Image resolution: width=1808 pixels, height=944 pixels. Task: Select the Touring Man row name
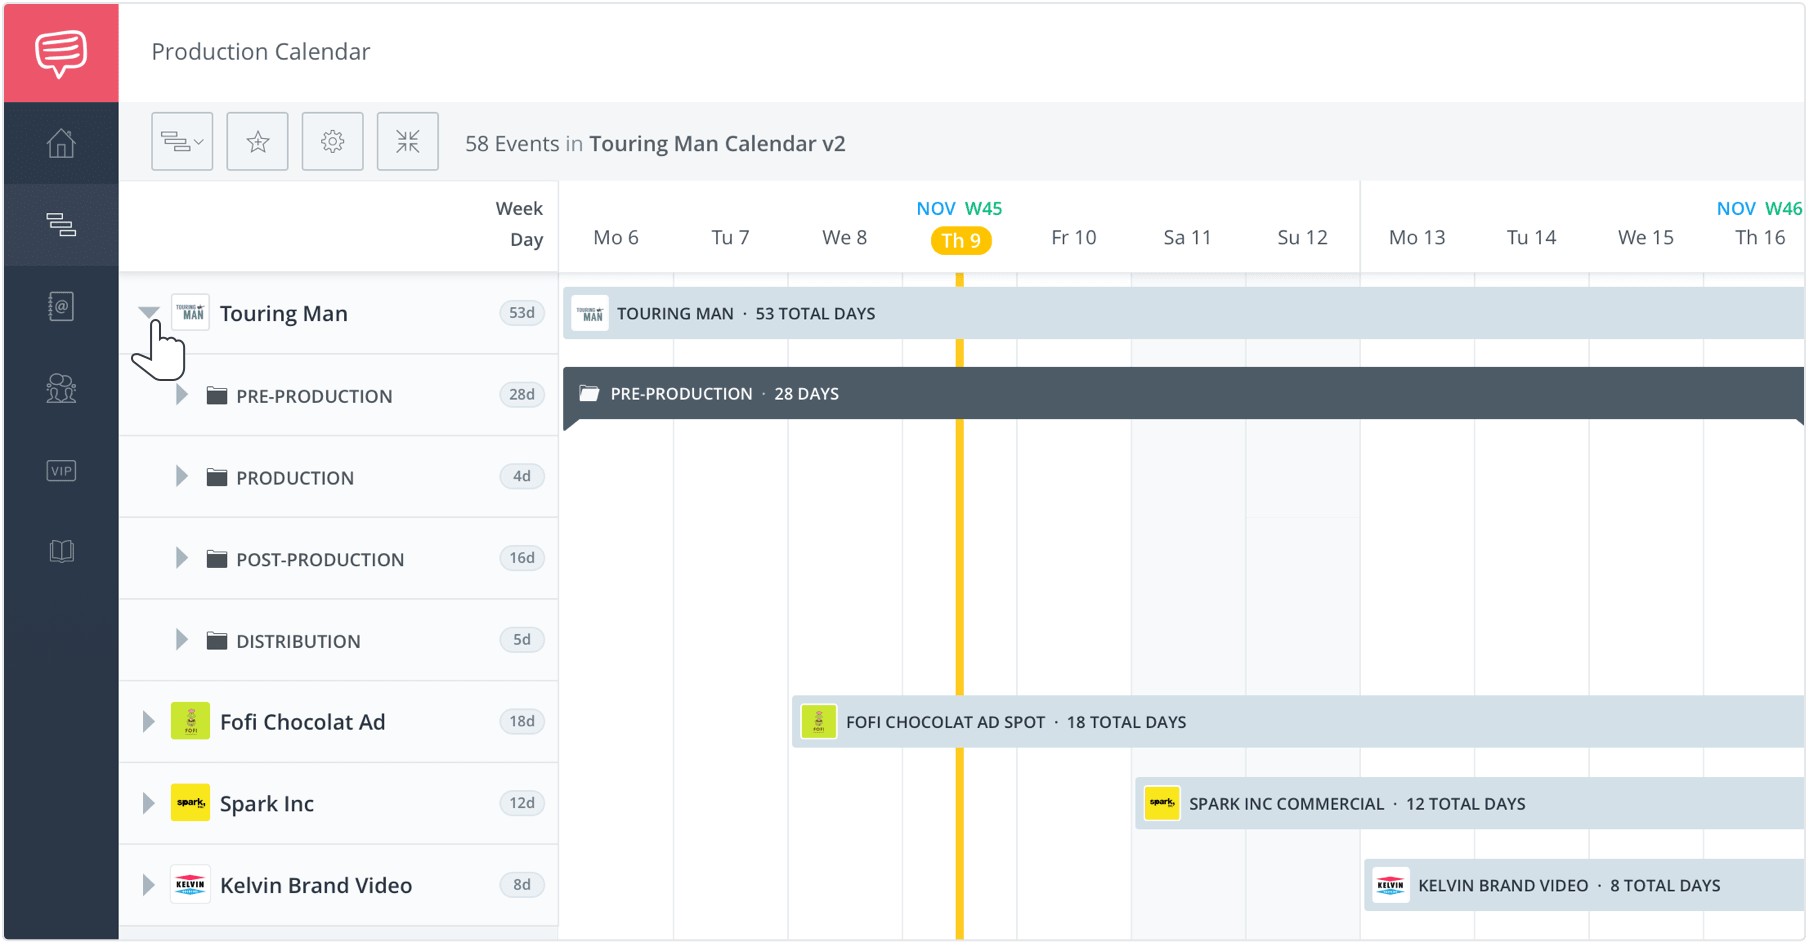[x=284, y=314]
